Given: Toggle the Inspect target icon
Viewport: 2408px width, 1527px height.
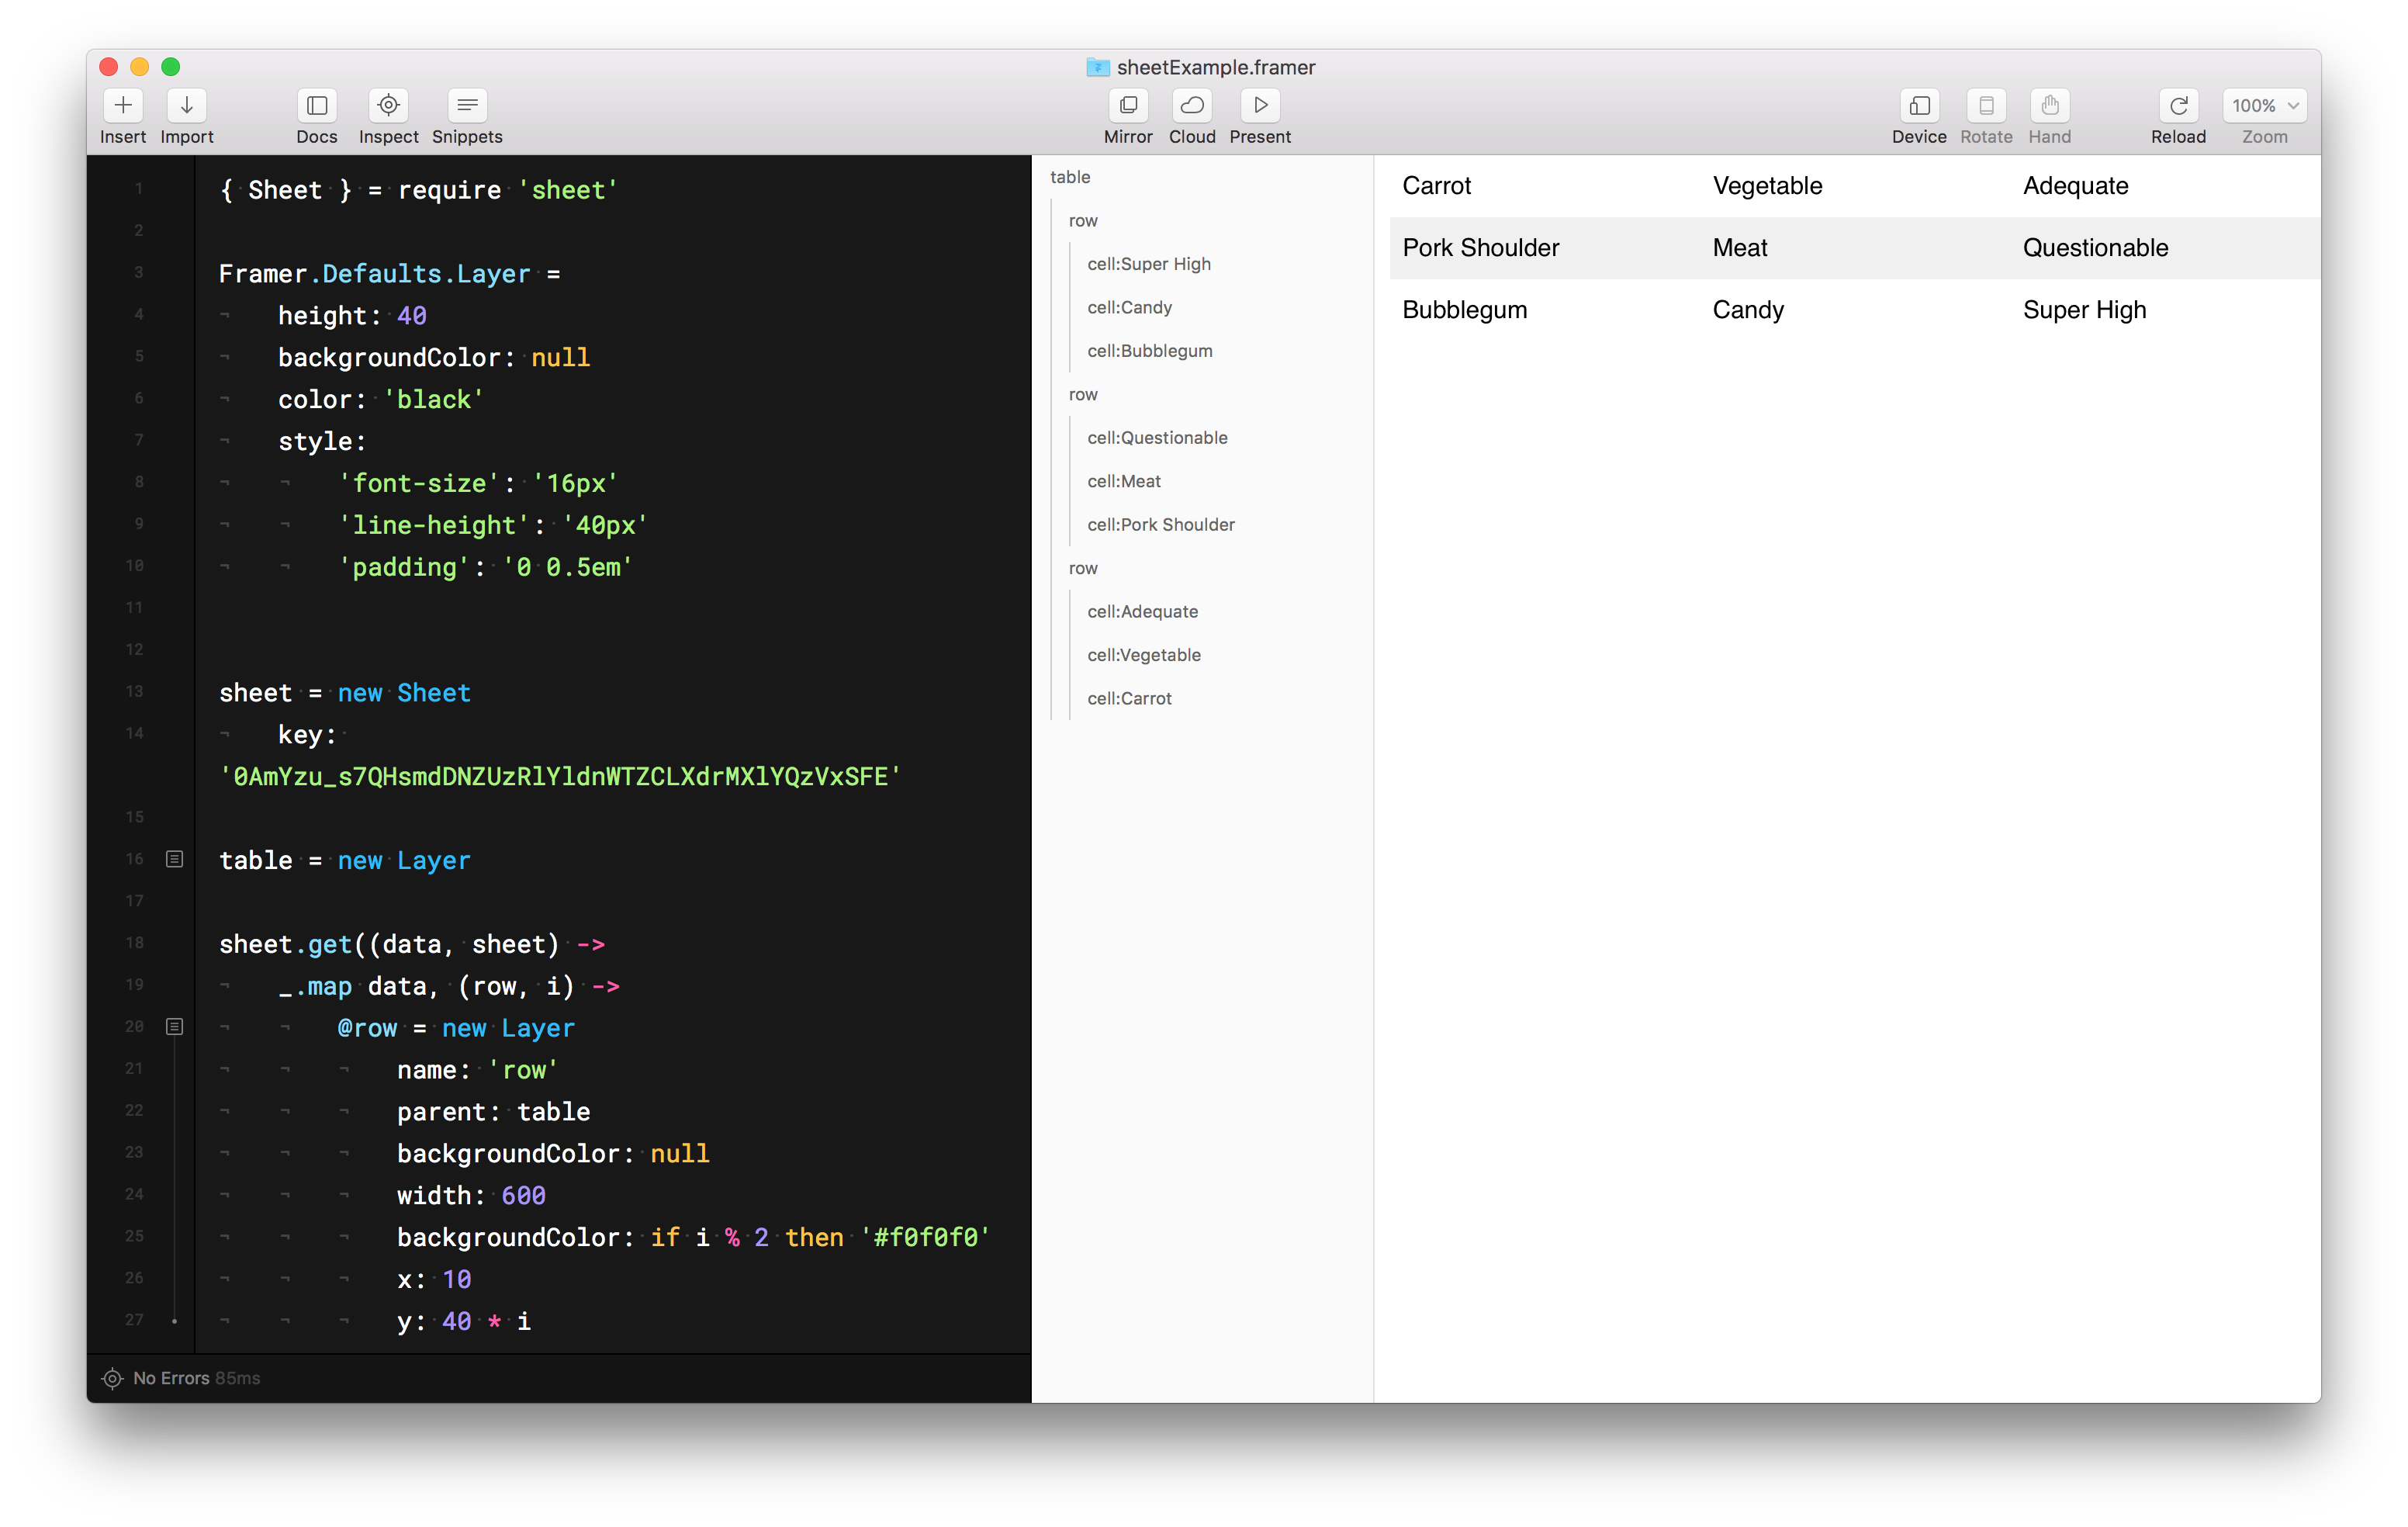Looking at the screenshot, I should tap(388, 105).
